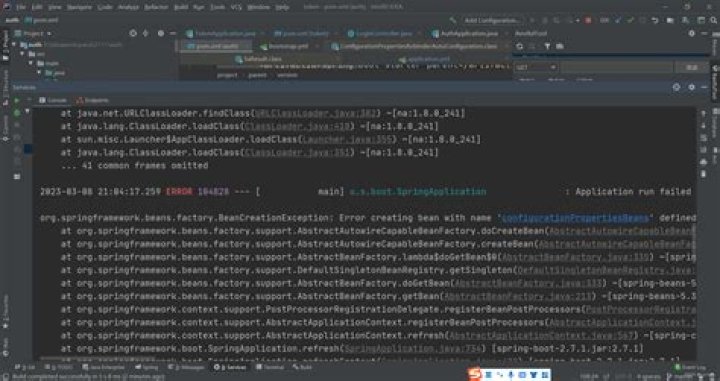Collapse the src folder in the tree
720x381 pixels.
[22, 54]
